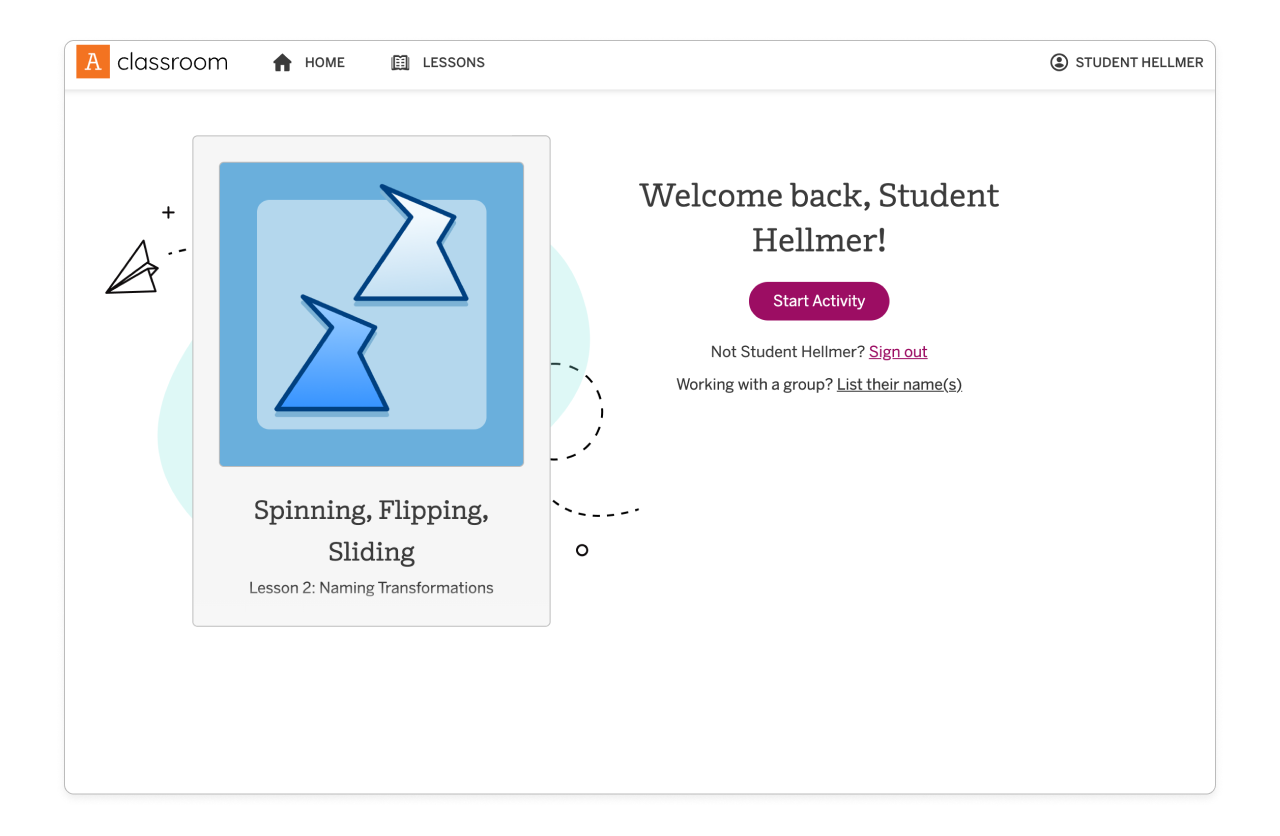Viewport: 1280px width, 836px height.
Task: Select the Spinning, Flipping, Sliding lesson title
Action: 371,530
